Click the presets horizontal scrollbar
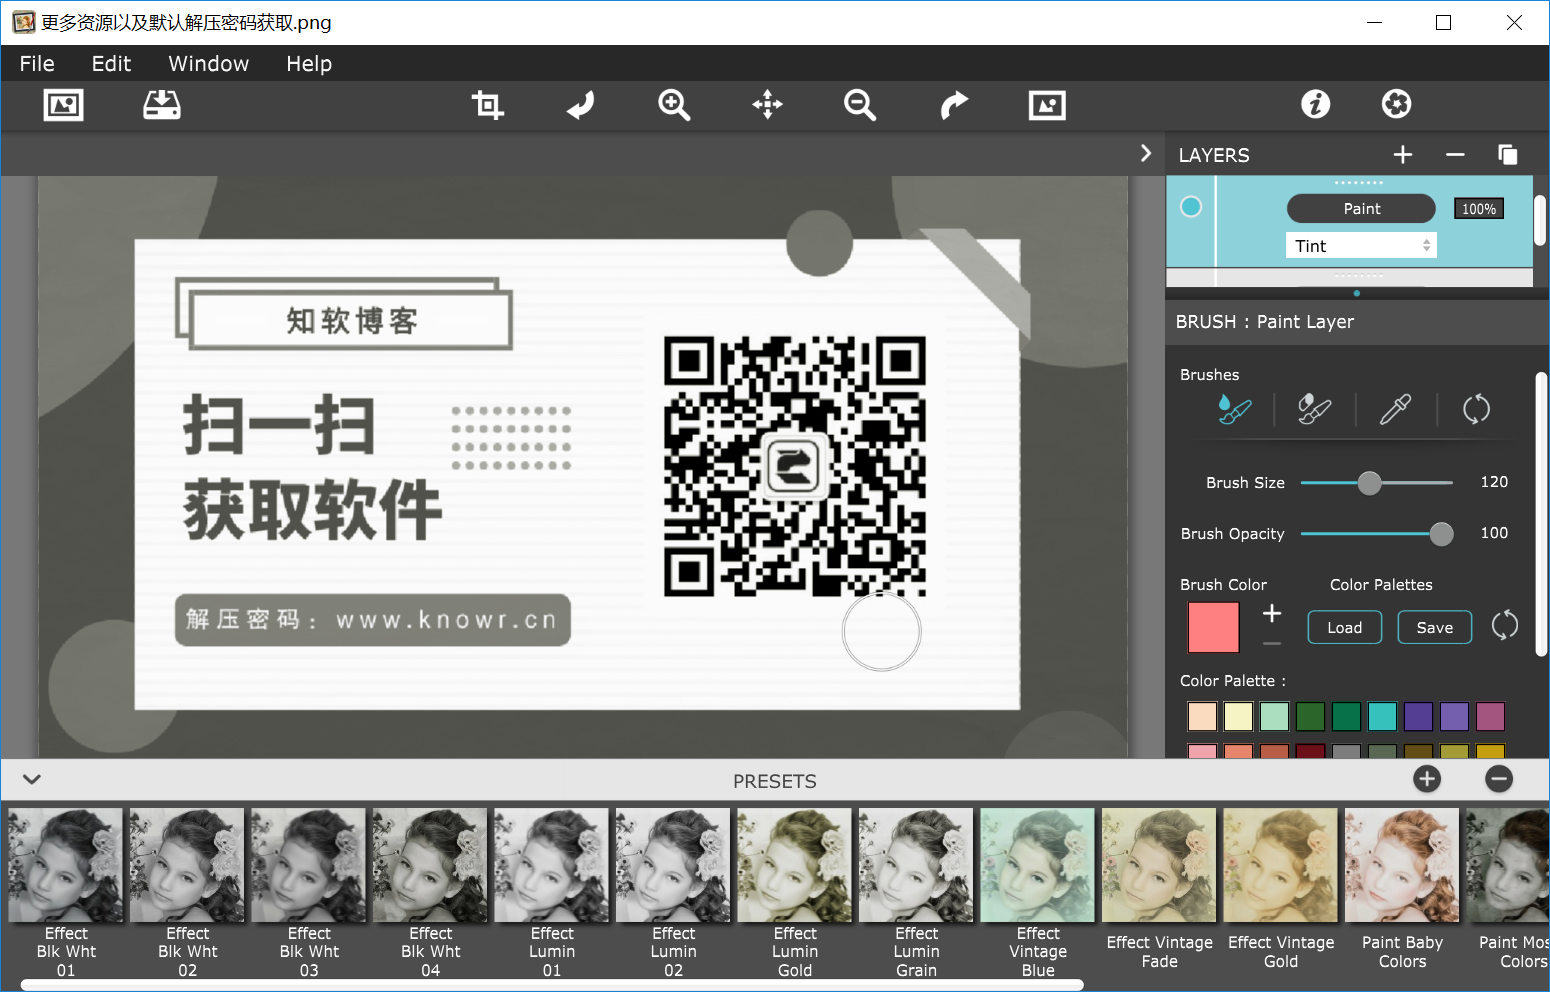 coord(552,985)
